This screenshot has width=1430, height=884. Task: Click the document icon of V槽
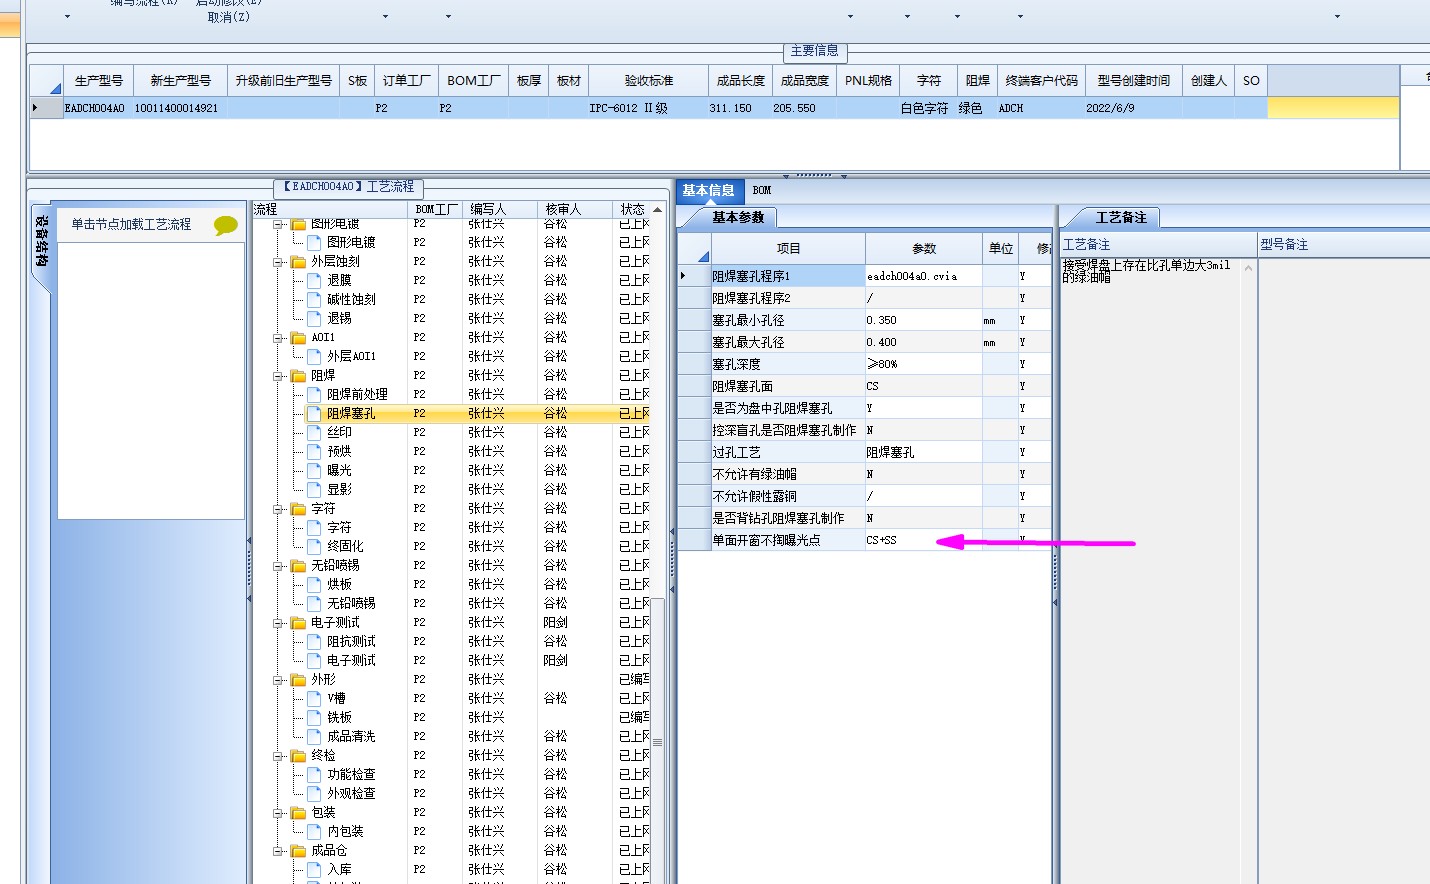(x=314, y=699)
